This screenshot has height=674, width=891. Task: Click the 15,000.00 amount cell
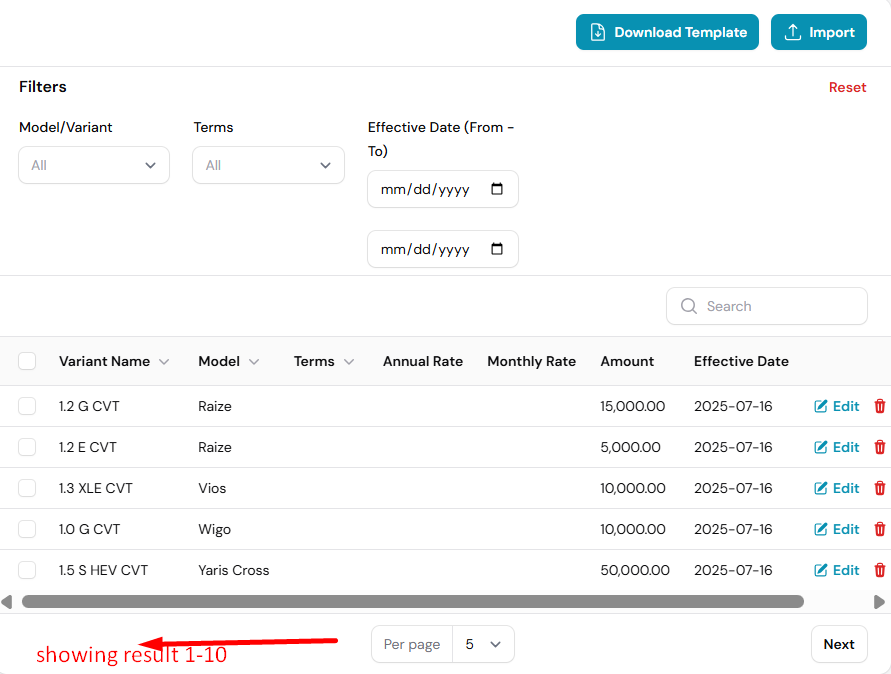click(632, 406)
